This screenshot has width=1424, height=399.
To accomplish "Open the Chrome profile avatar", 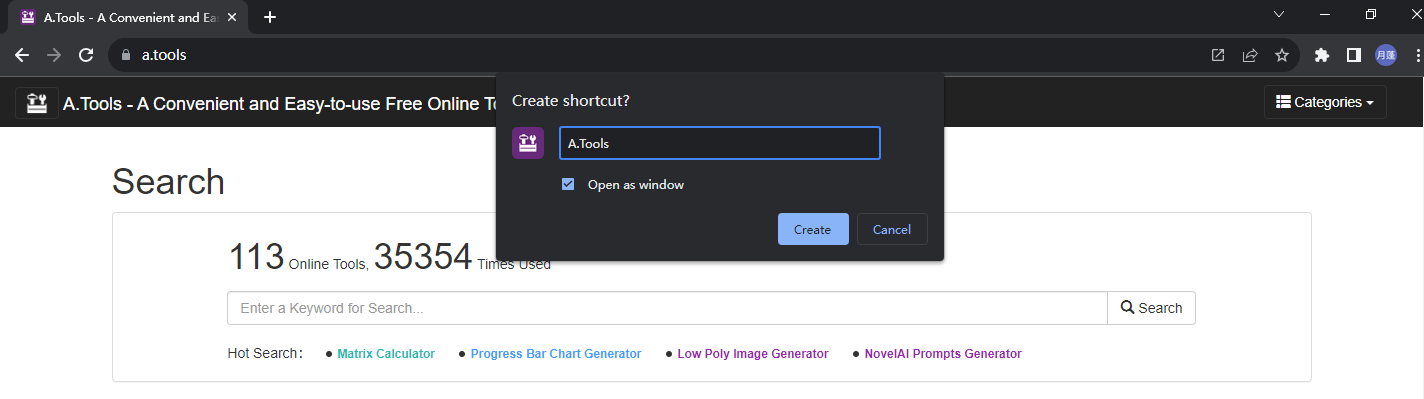I will pos(1385,55).
